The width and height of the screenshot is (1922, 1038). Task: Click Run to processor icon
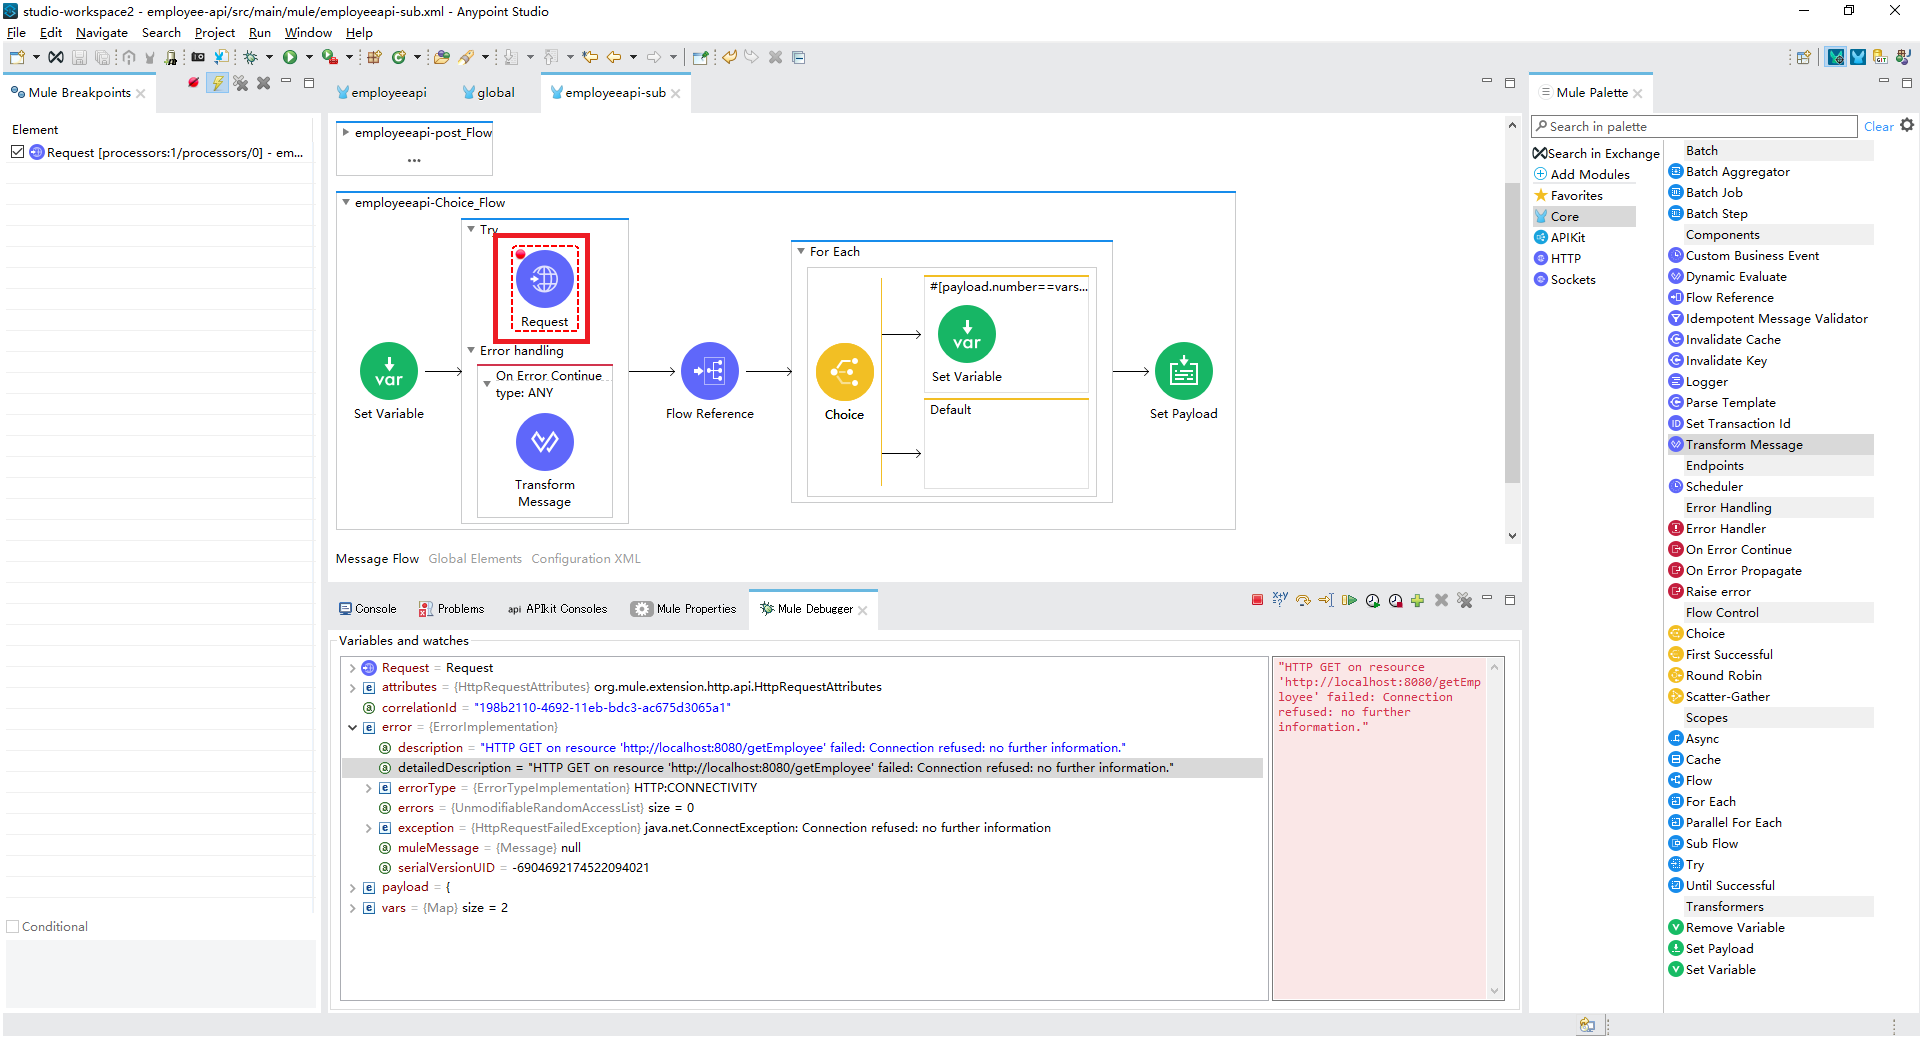click(x=1326, y=600)
